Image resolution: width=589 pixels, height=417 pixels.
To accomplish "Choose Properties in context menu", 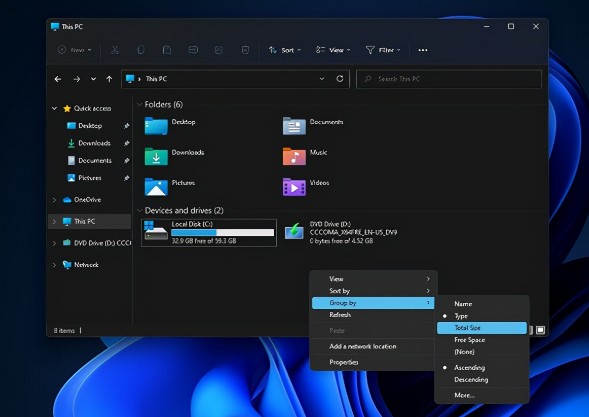I will click(x=373, y=362).
